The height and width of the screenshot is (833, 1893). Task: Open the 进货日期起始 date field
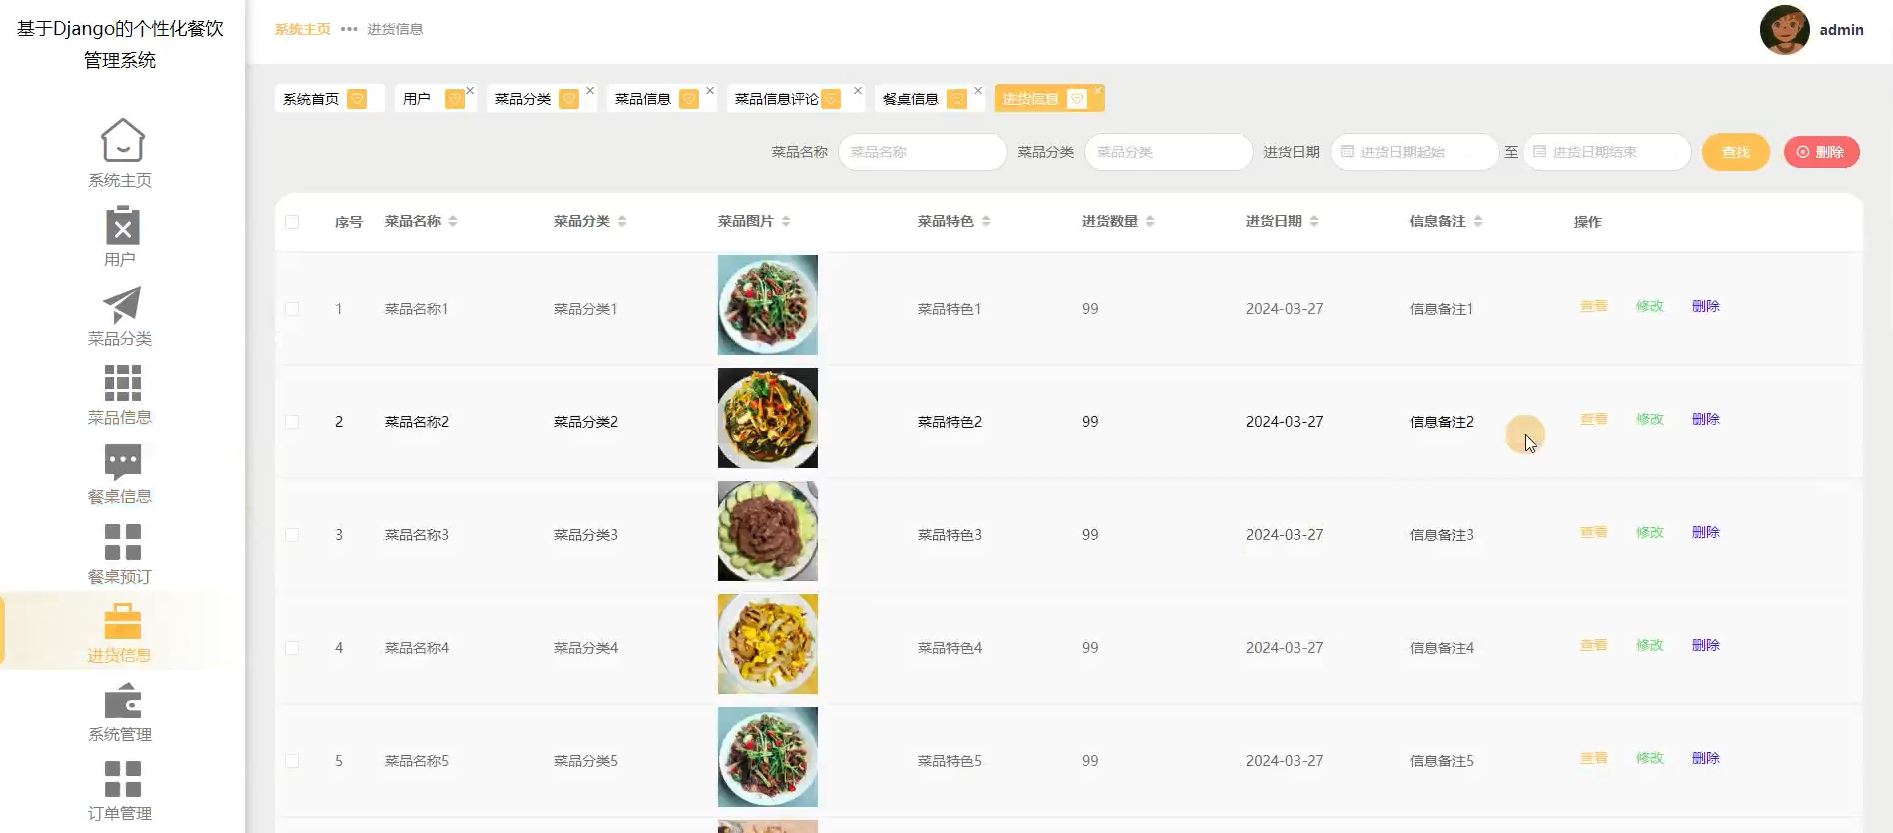[x=1415, y=152]
